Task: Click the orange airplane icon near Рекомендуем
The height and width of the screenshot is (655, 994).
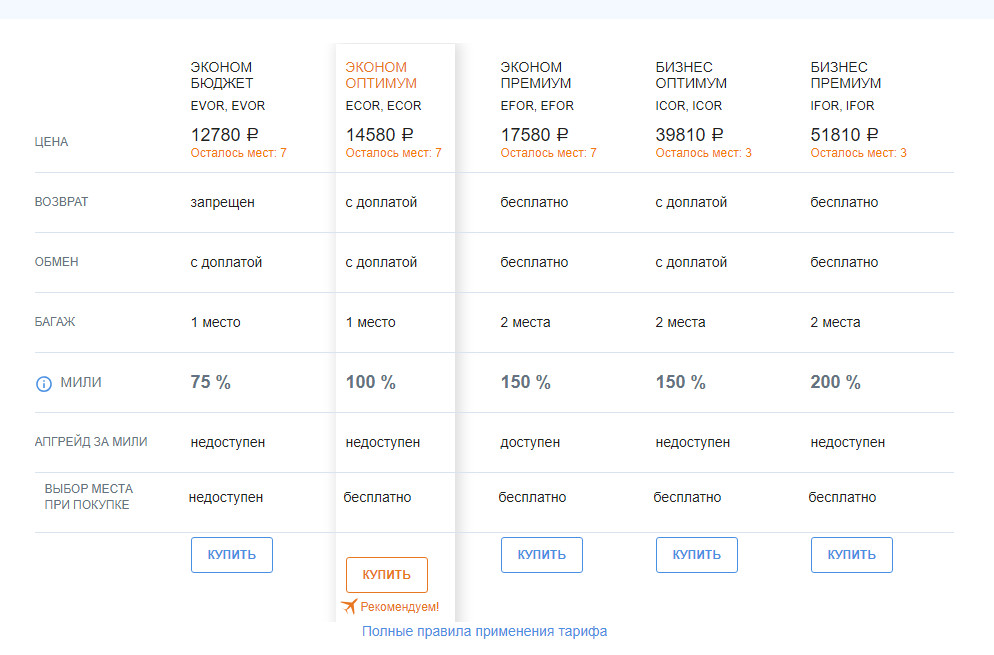Action: click(349, 606)
